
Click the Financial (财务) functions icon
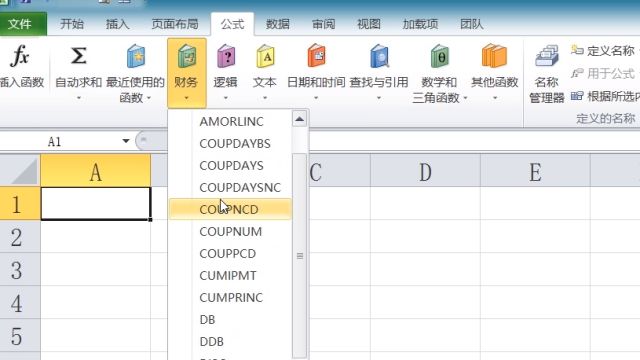pyautogui.click(x=187, y=56)
